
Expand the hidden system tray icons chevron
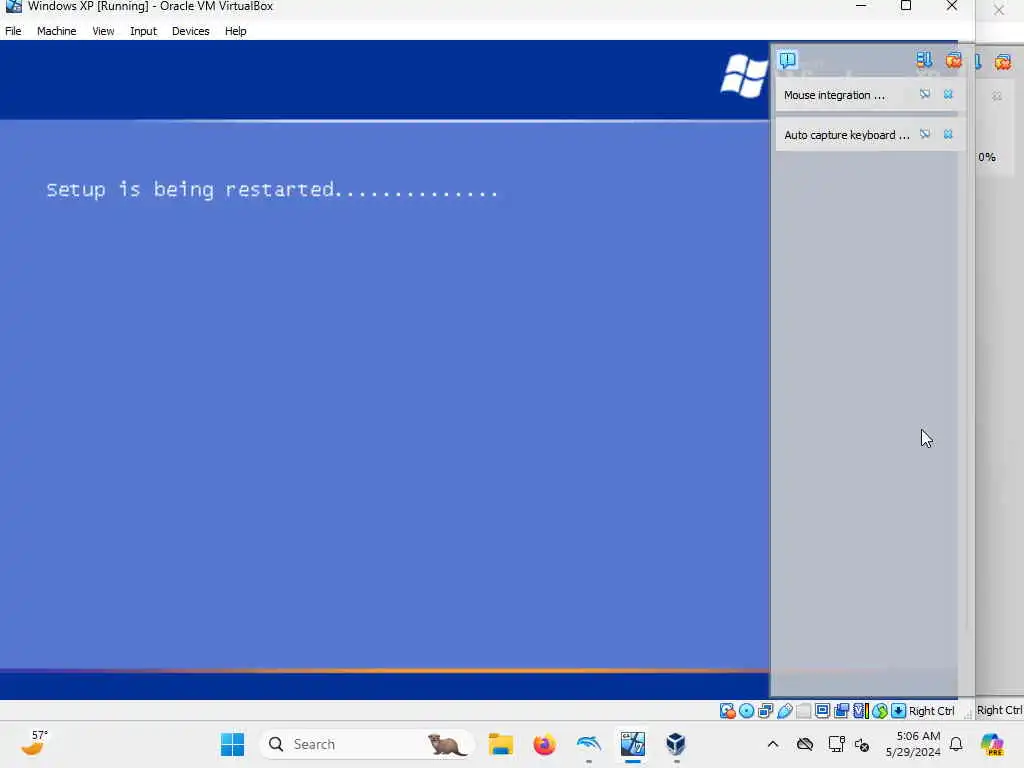pos(773,744)
